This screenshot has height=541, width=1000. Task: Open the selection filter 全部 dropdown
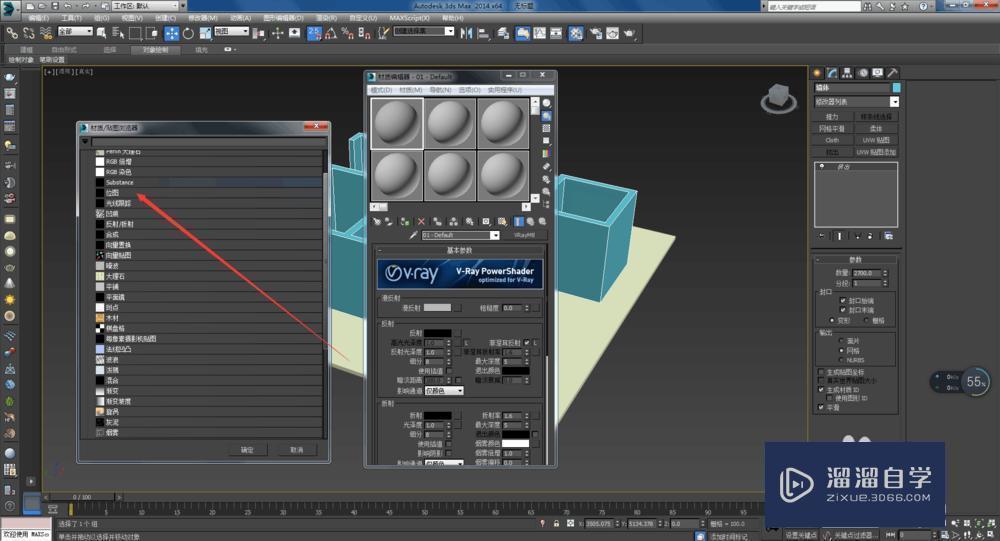(x=75, y=31)
